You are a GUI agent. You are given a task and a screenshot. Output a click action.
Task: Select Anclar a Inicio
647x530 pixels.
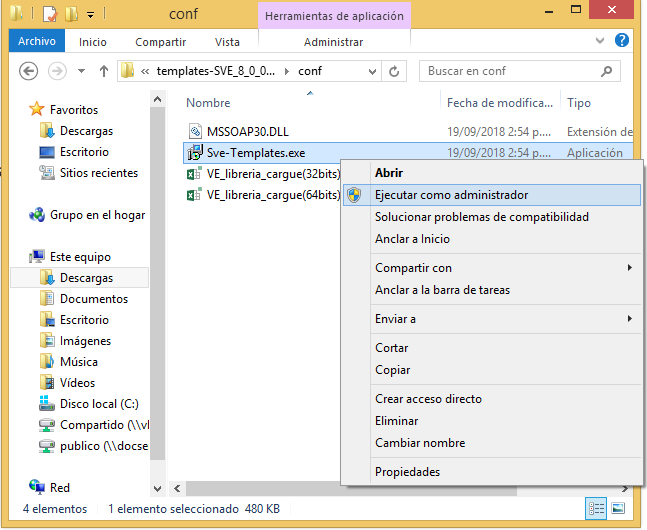click(x=492, y=239)
